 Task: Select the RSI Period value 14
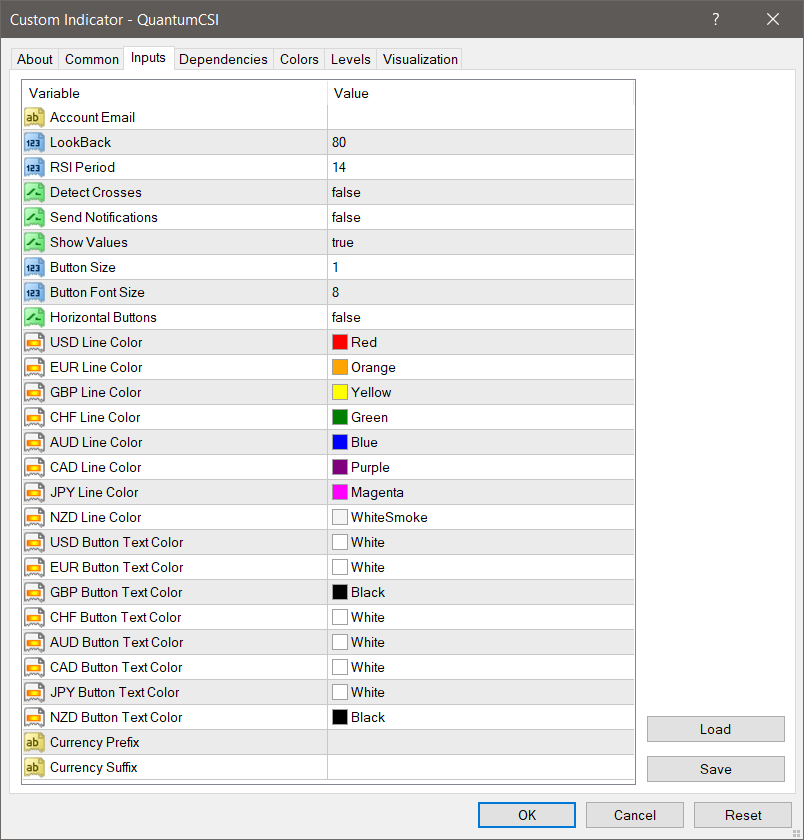click(340, 168)
